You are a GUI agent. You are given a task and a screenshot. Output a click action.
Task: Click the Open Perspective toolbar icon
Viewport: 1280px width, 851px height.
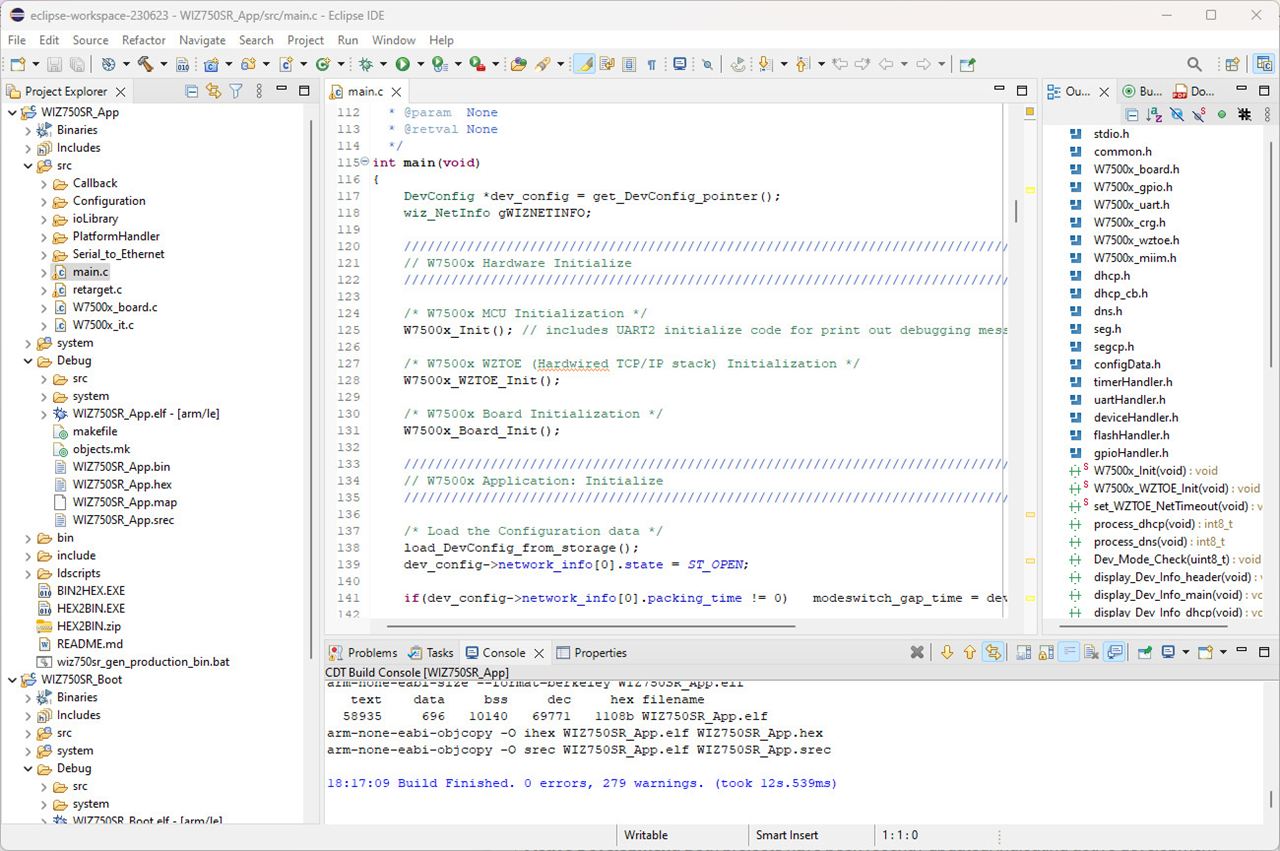1232,64
